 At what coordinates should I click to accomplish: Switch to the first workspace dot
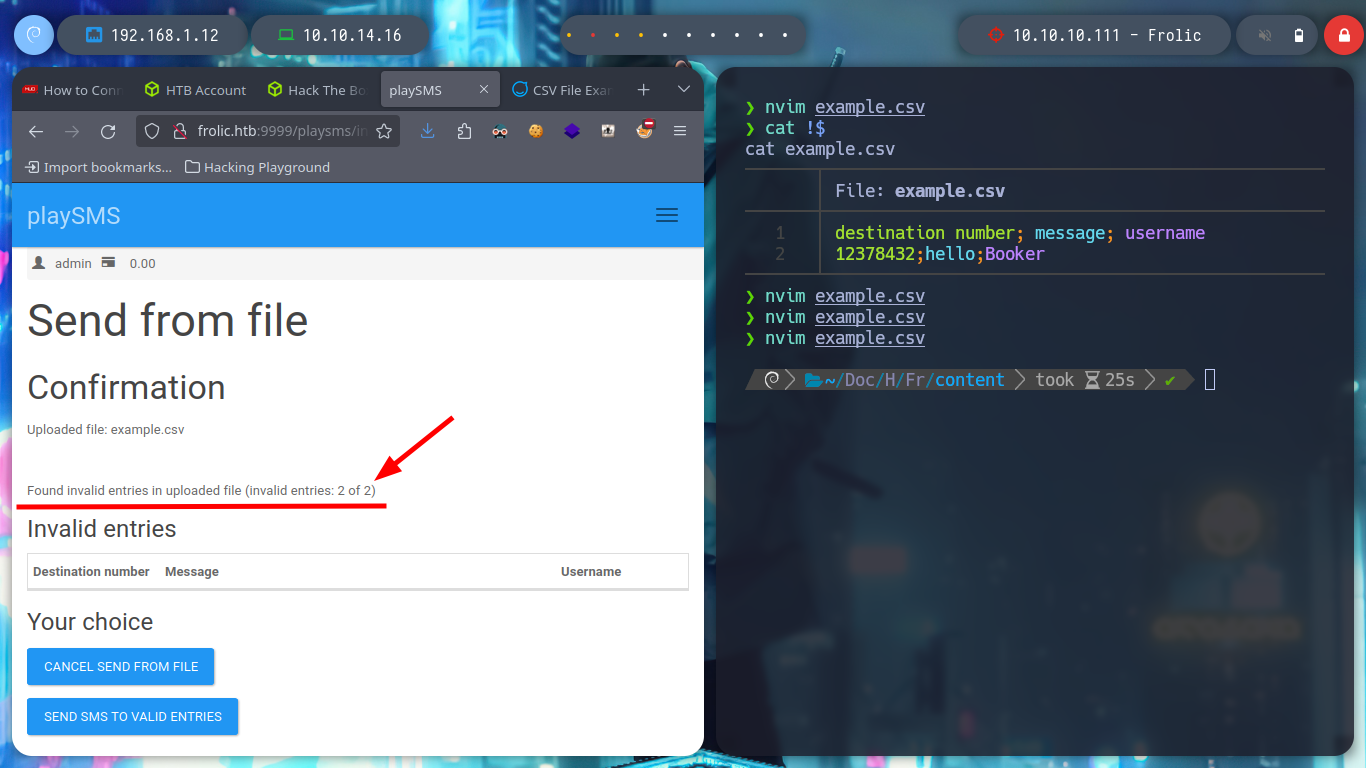coord(569,35)
